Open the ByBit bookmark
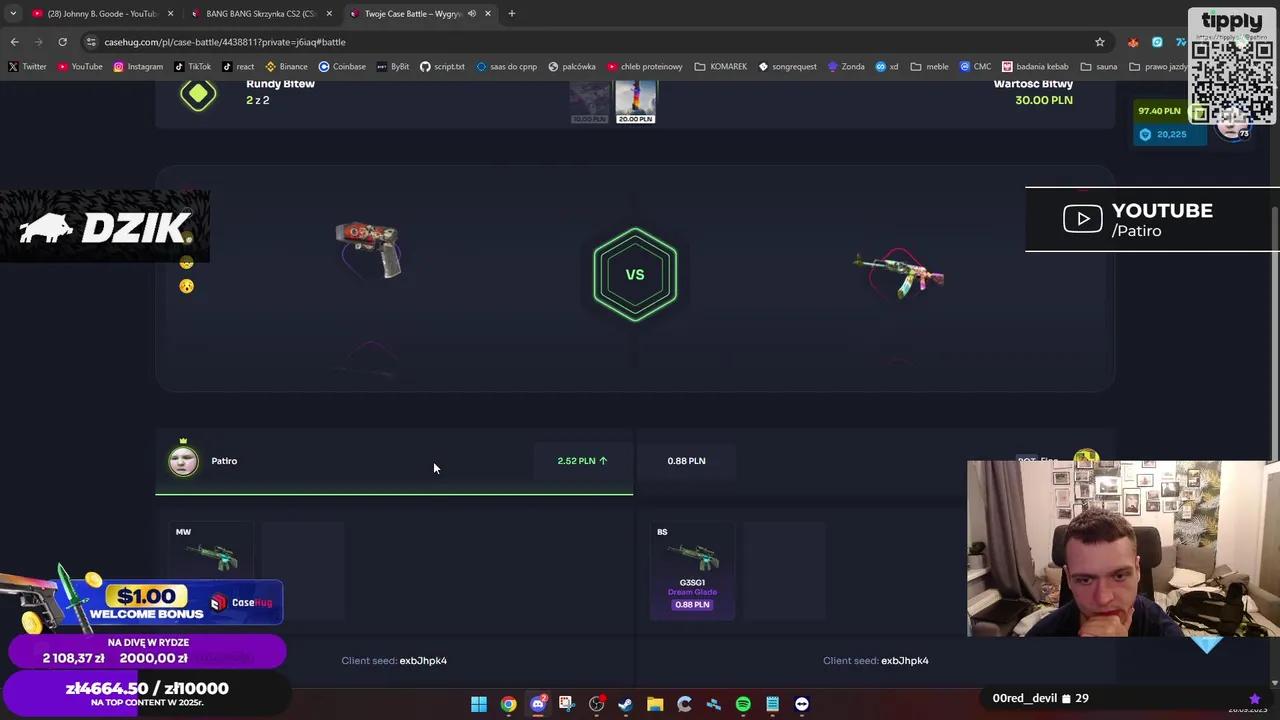Image resolution: width=1280 pixels, height=720 pixels. (x=393, y=67)
